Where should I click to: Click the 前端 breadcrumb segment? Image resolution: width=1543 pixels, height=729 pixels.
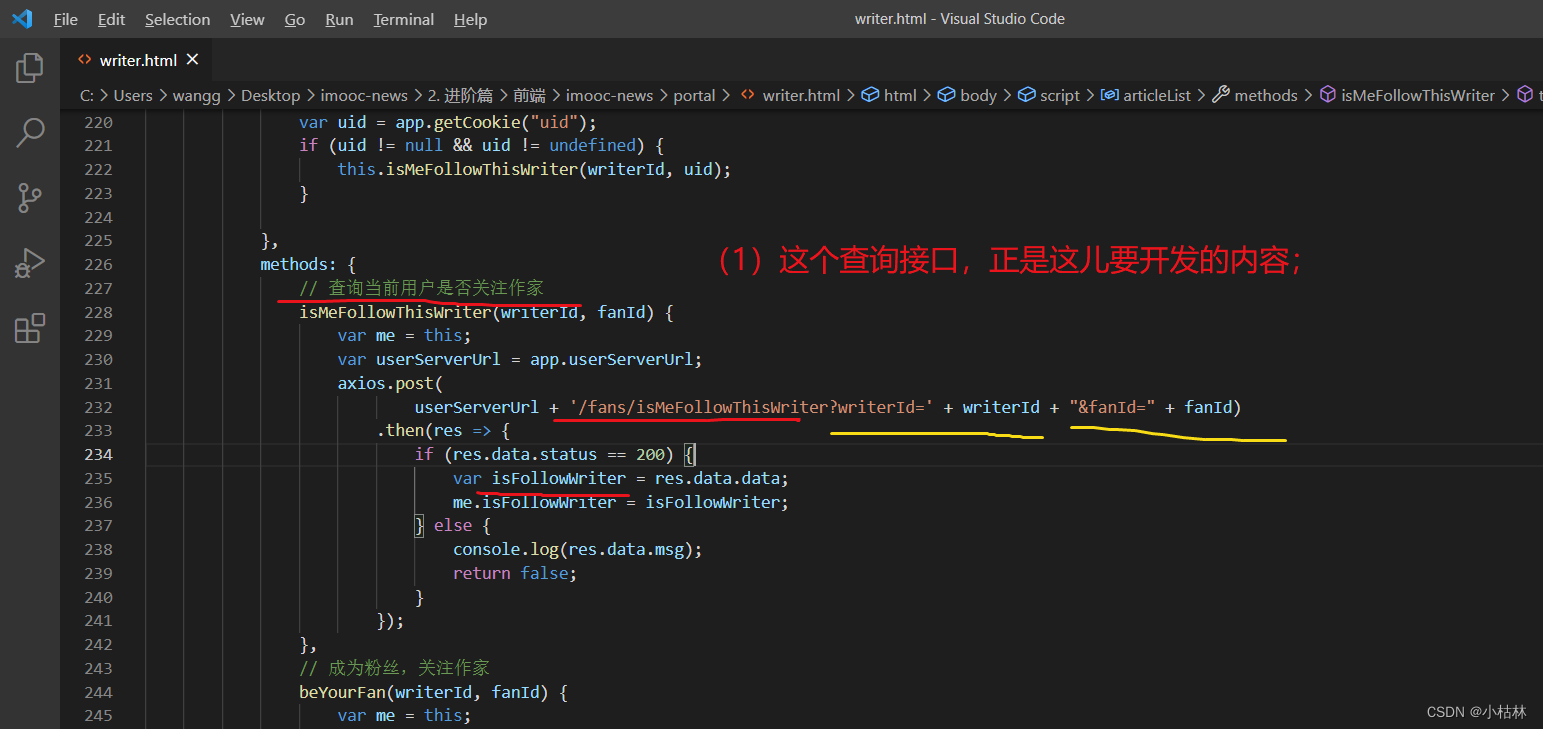point(530,95)
